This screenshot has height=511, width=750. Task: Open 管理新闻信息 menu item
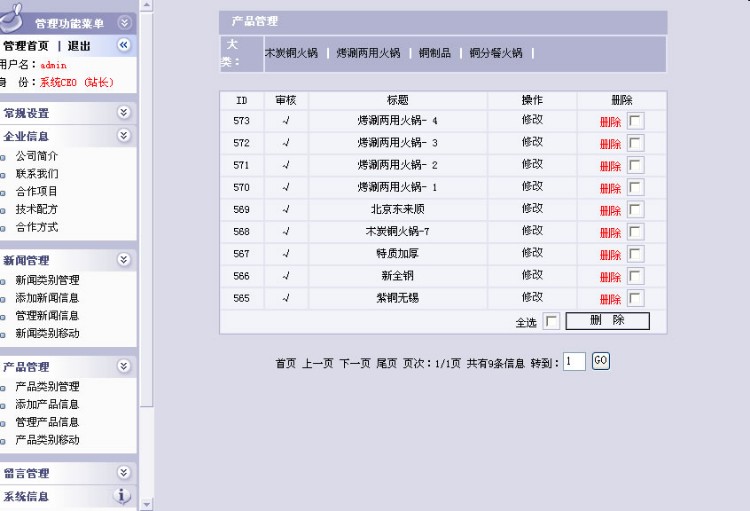point(47,316)
